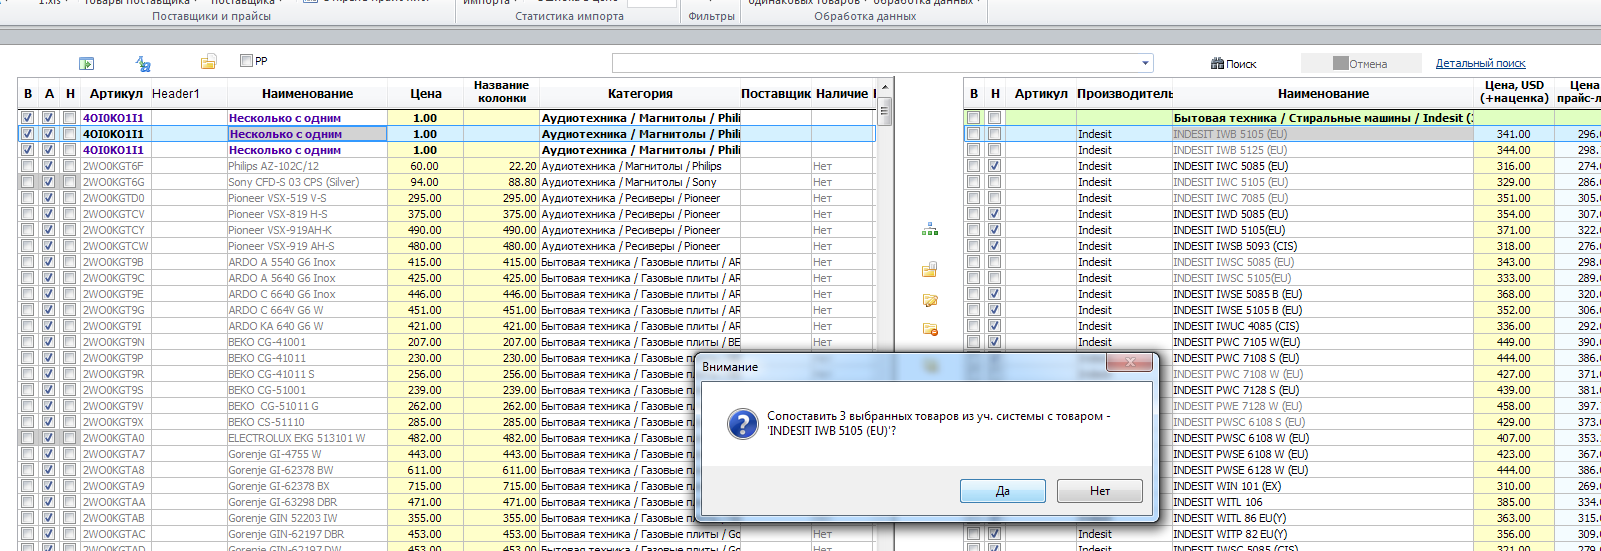Screen dimensions: 1601x551
Task: Open the Детальный поиск link
Action: tap(1480, 63)
